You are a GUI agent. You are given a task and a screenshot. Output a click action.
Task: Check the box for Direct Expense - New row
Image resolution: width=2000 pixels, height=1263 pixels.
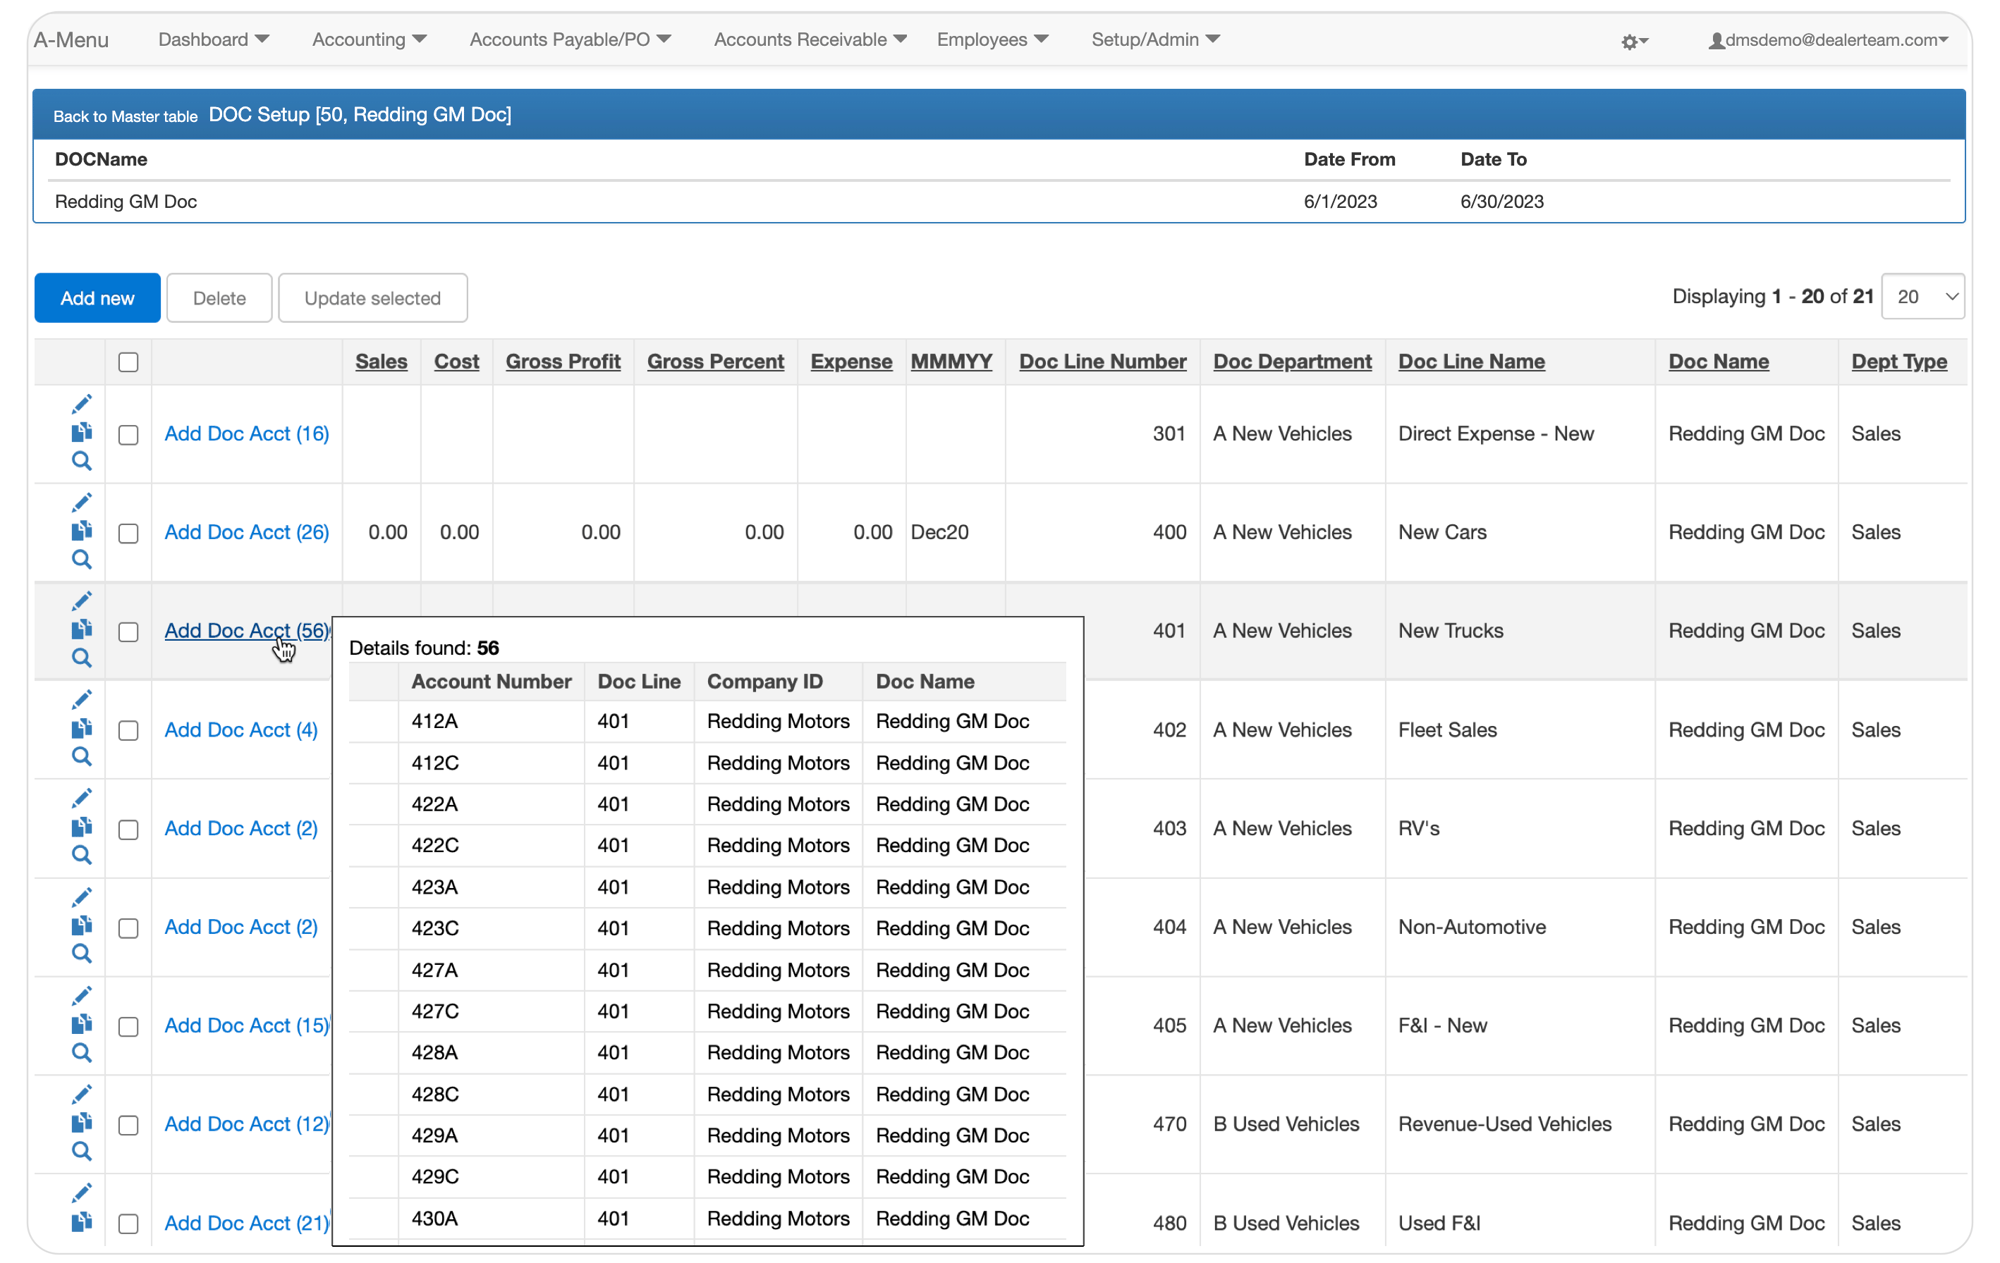point(128,434)
